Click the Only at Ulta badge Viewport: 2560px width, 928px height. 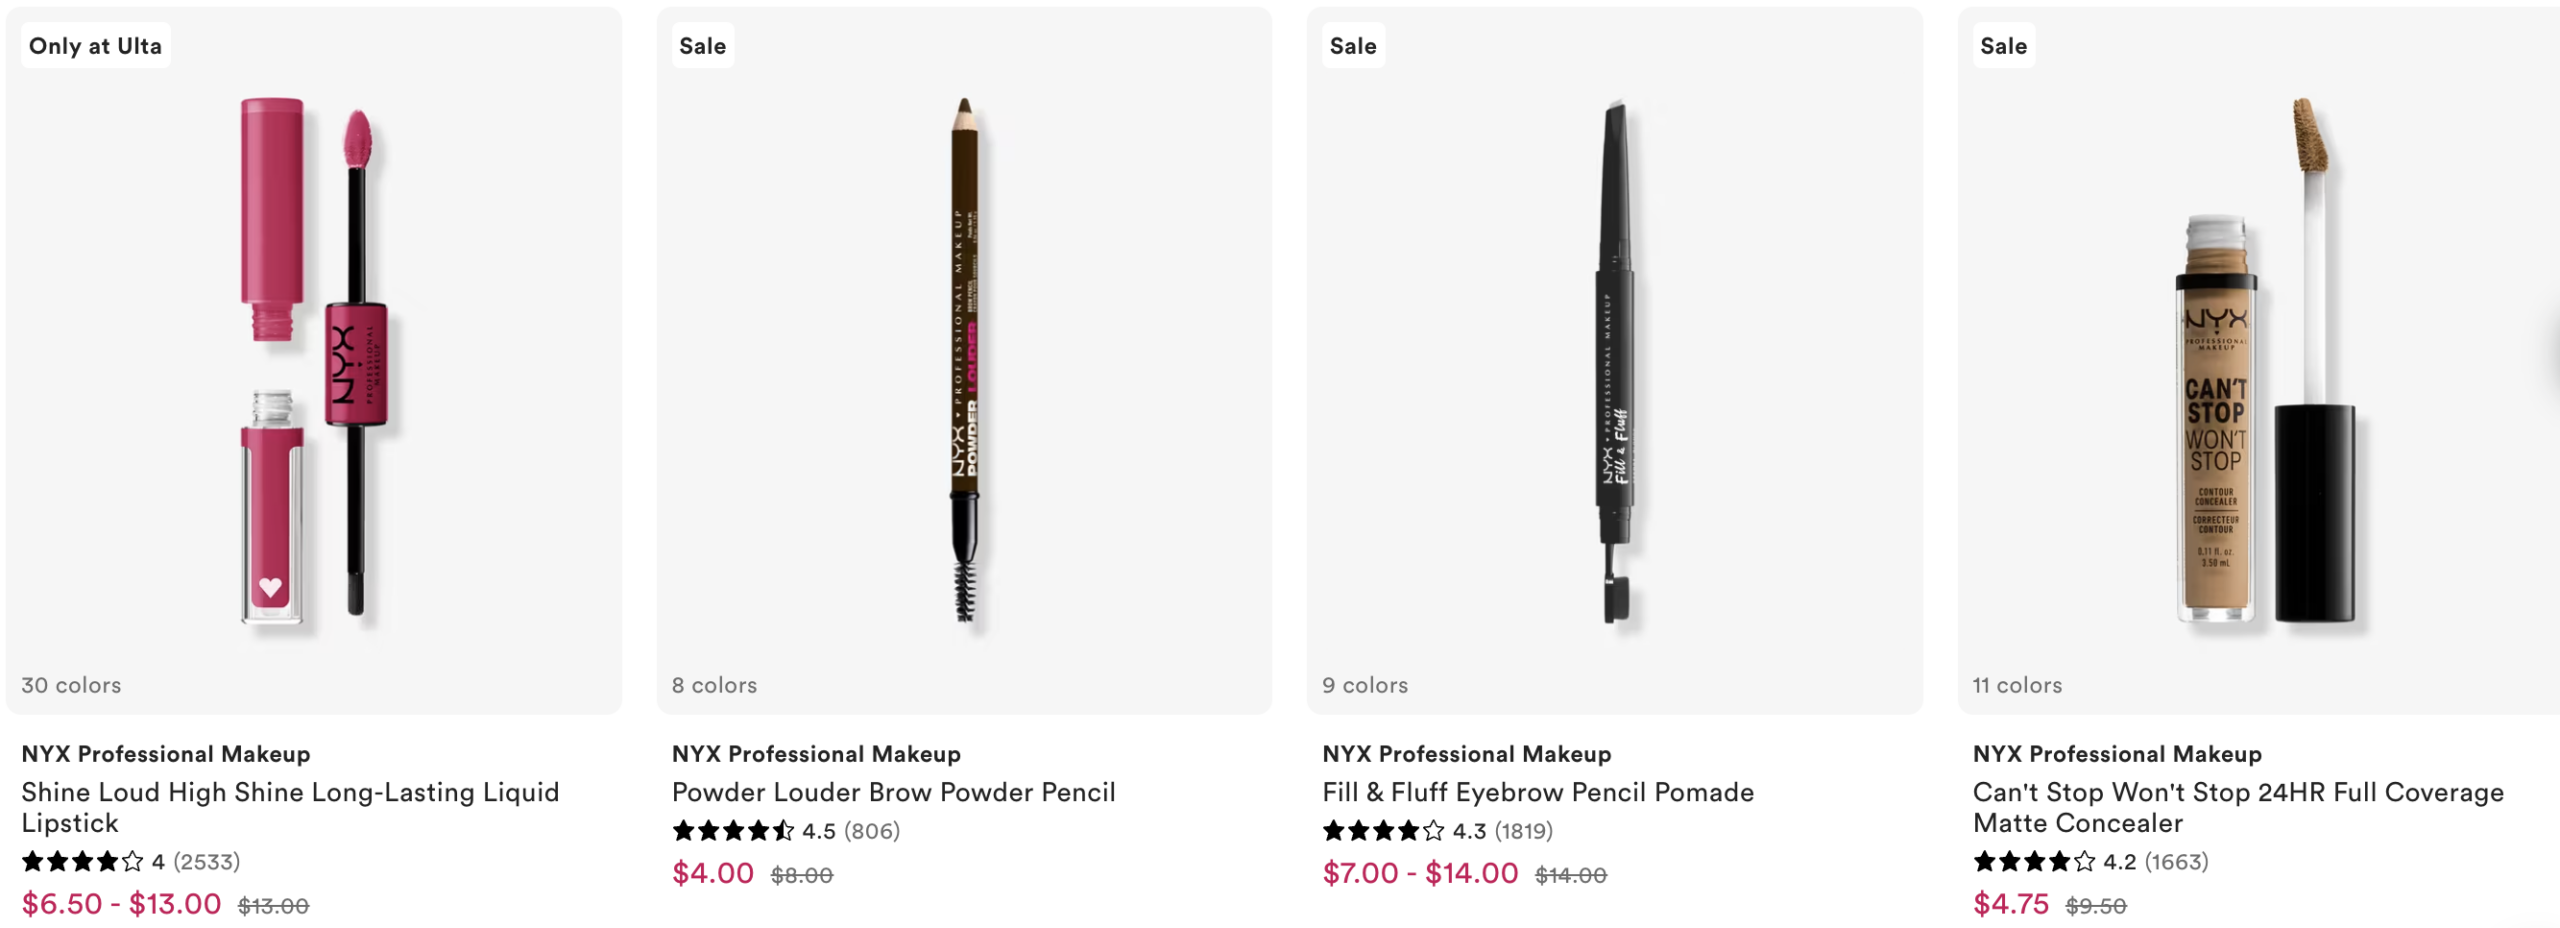pyautogui.click(x=95, y=46)
